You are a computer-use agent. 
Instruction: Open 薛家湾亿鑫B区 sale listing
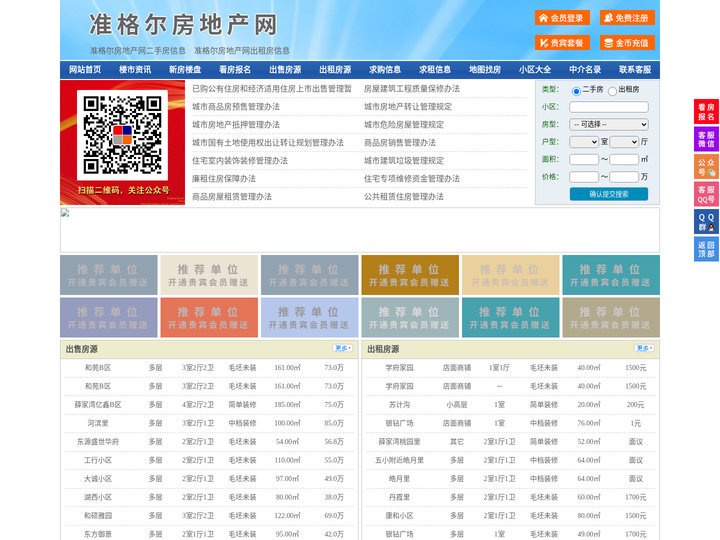click(x=98, y=405)
